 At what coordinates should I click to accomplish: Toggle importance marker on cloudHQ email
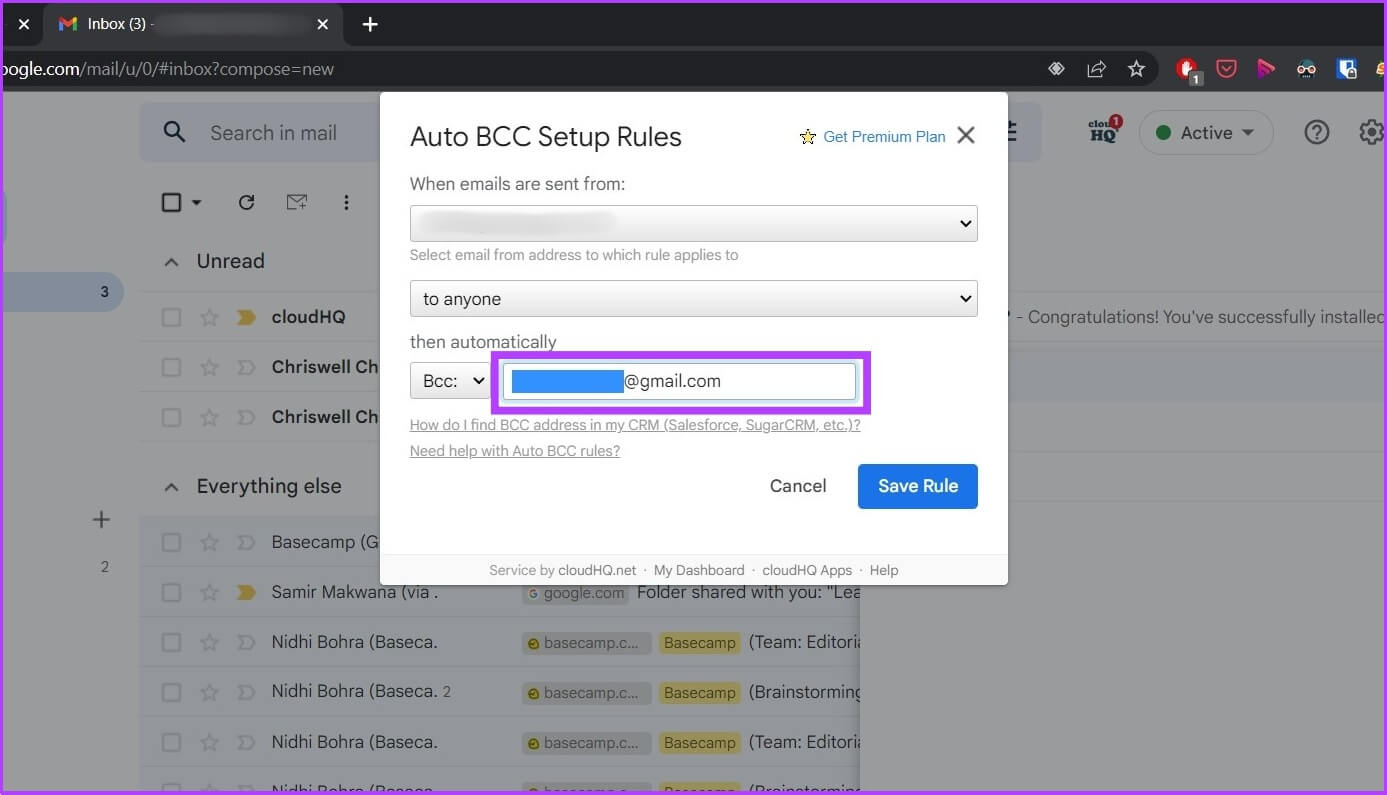click(x=245, y=317)
